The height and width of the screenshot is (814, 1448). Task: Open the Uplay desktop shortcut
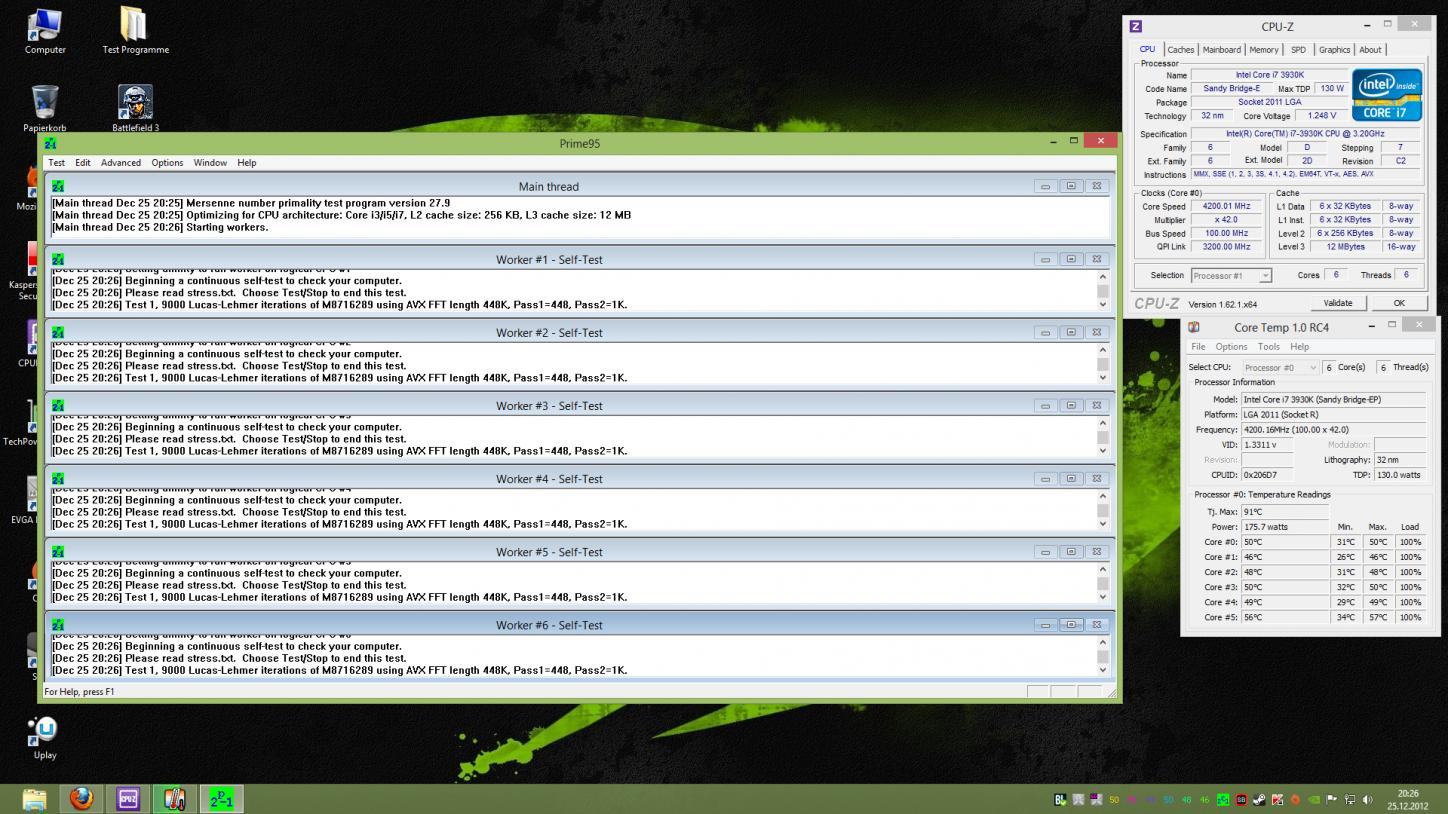[x=45, y=731]
